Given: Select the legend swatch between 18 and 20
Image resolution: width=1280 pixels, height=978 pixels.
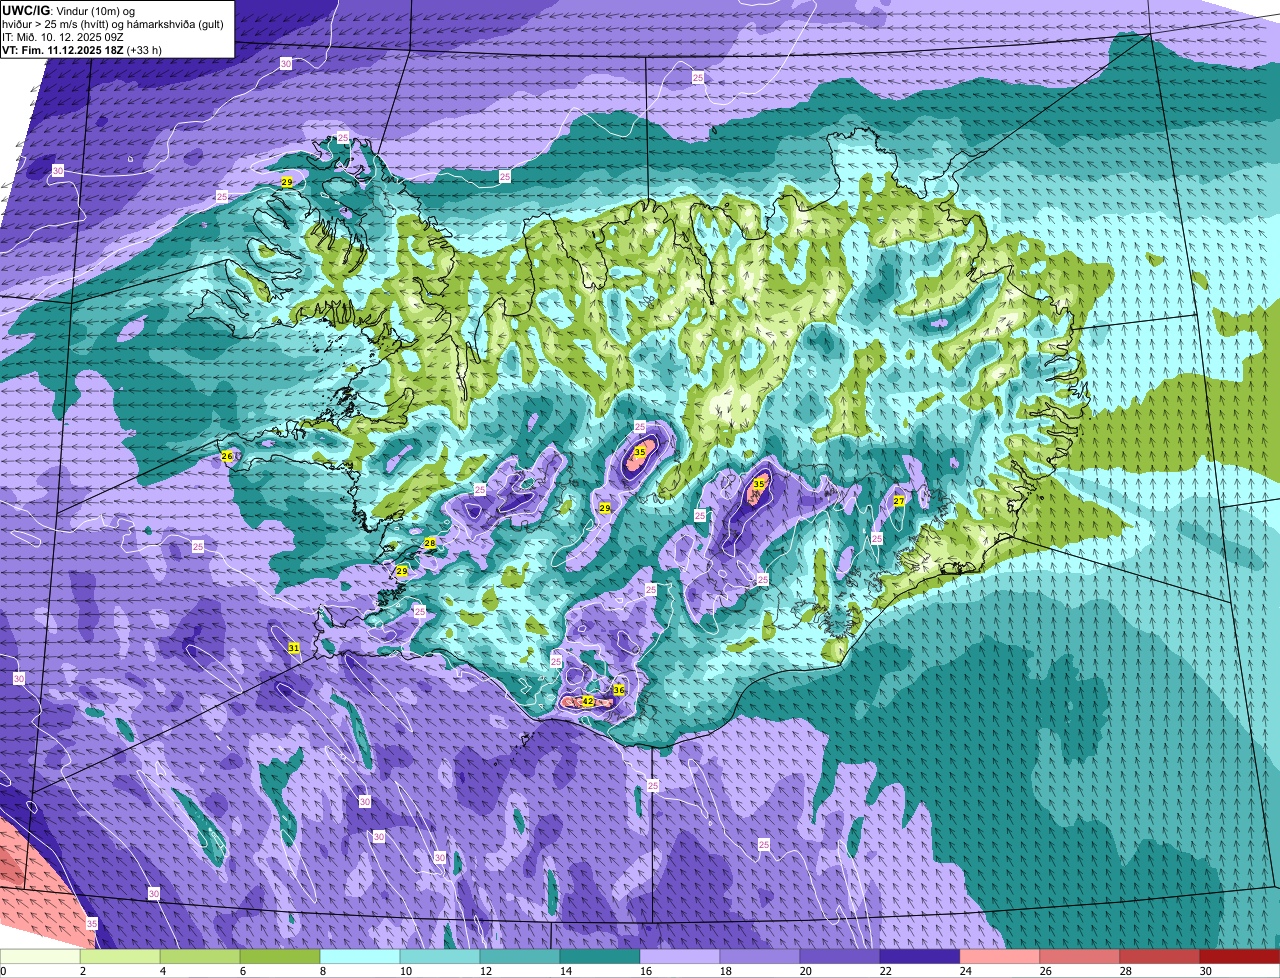Looking at the screenshot, I should click(760, 957).
